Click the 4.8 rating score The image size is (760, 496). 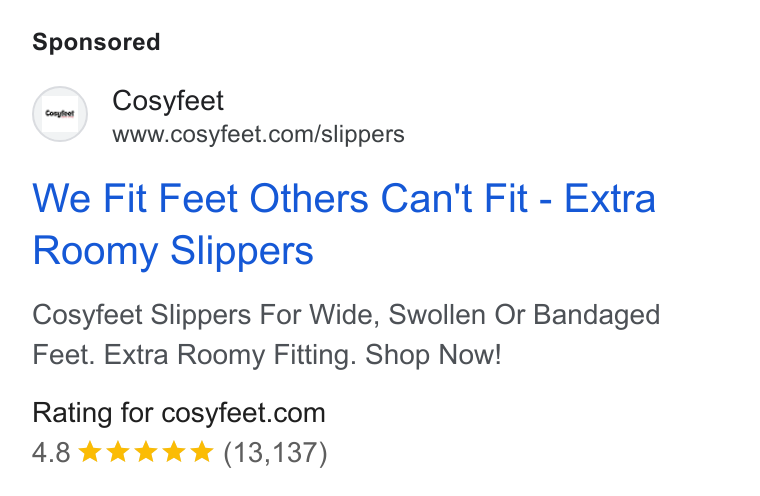tap(51, 452)
